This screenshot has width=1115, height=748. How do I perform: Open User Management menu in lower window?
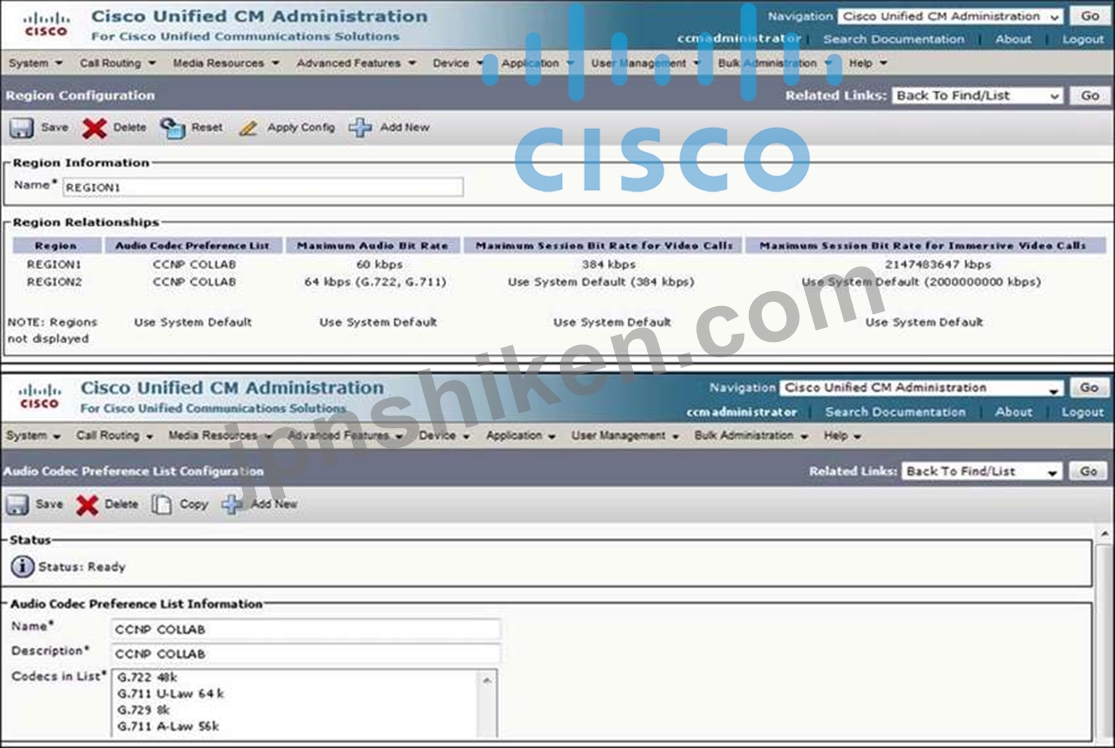tap(624, 435)
